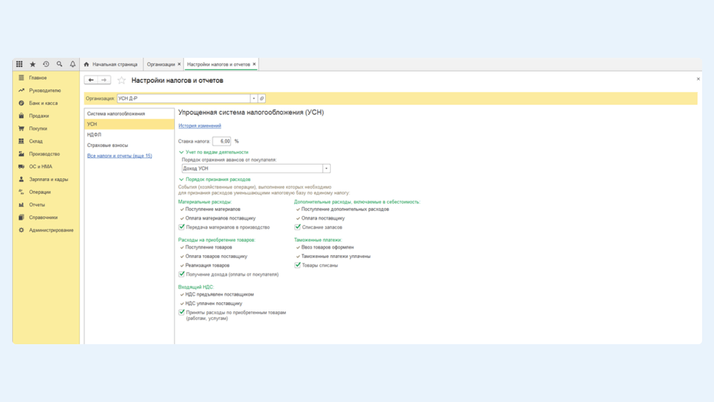Image resolution: width=714 pixels, height=402 pixels.
Task: Click Оплата товаров поставщику item
Action: (x=216, y=256)
